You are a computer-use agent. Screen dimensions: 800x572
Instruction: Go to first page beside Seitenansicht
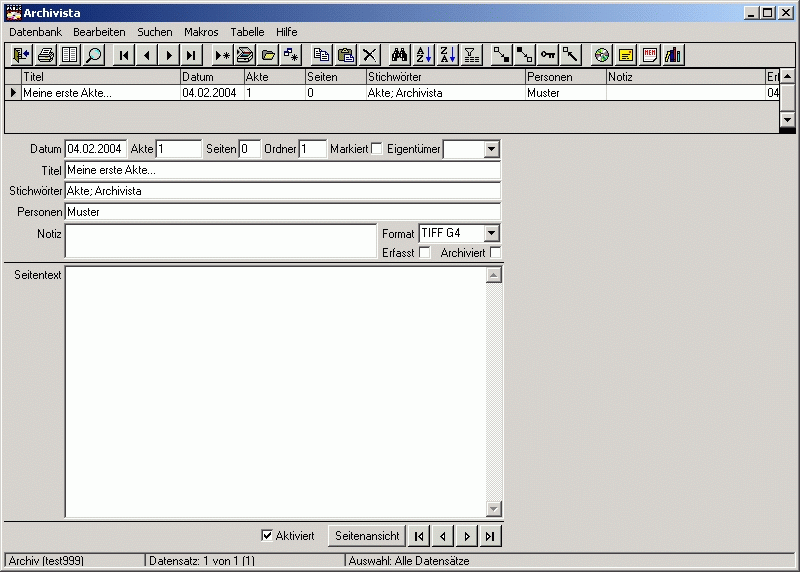pos(419,536)
